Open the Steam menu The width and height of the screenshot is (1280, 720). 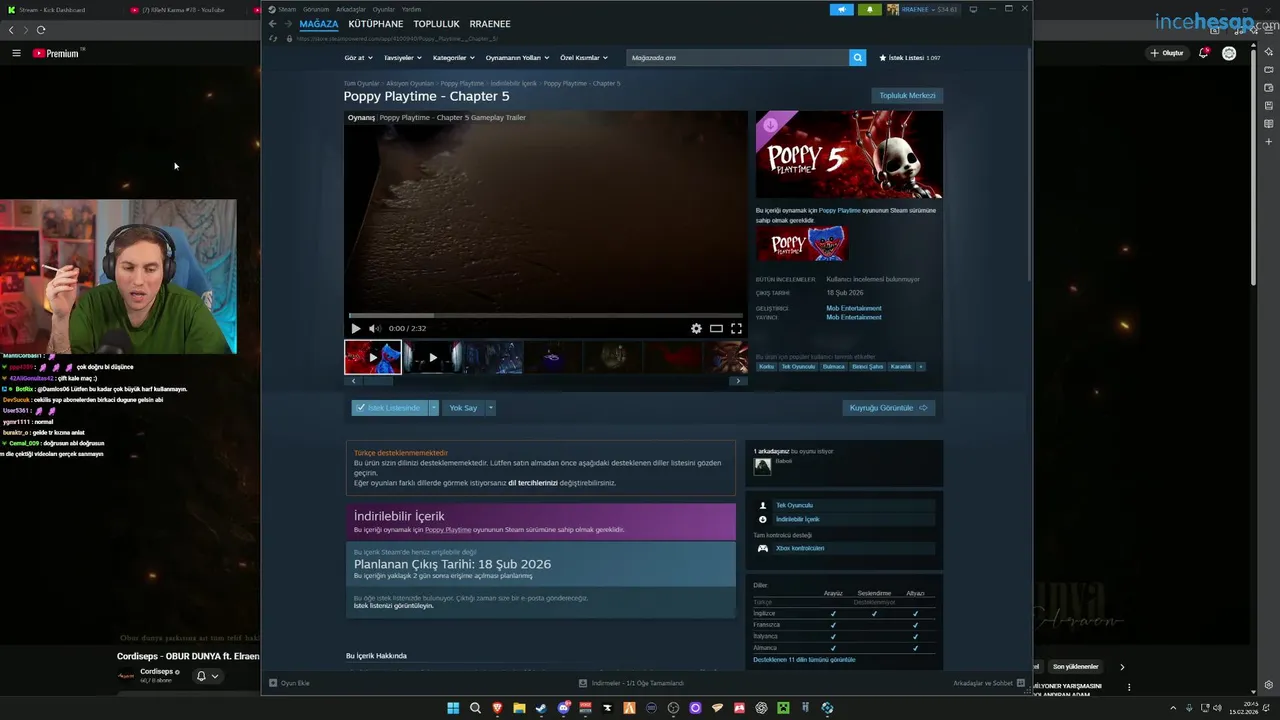(x=287, y=9)
